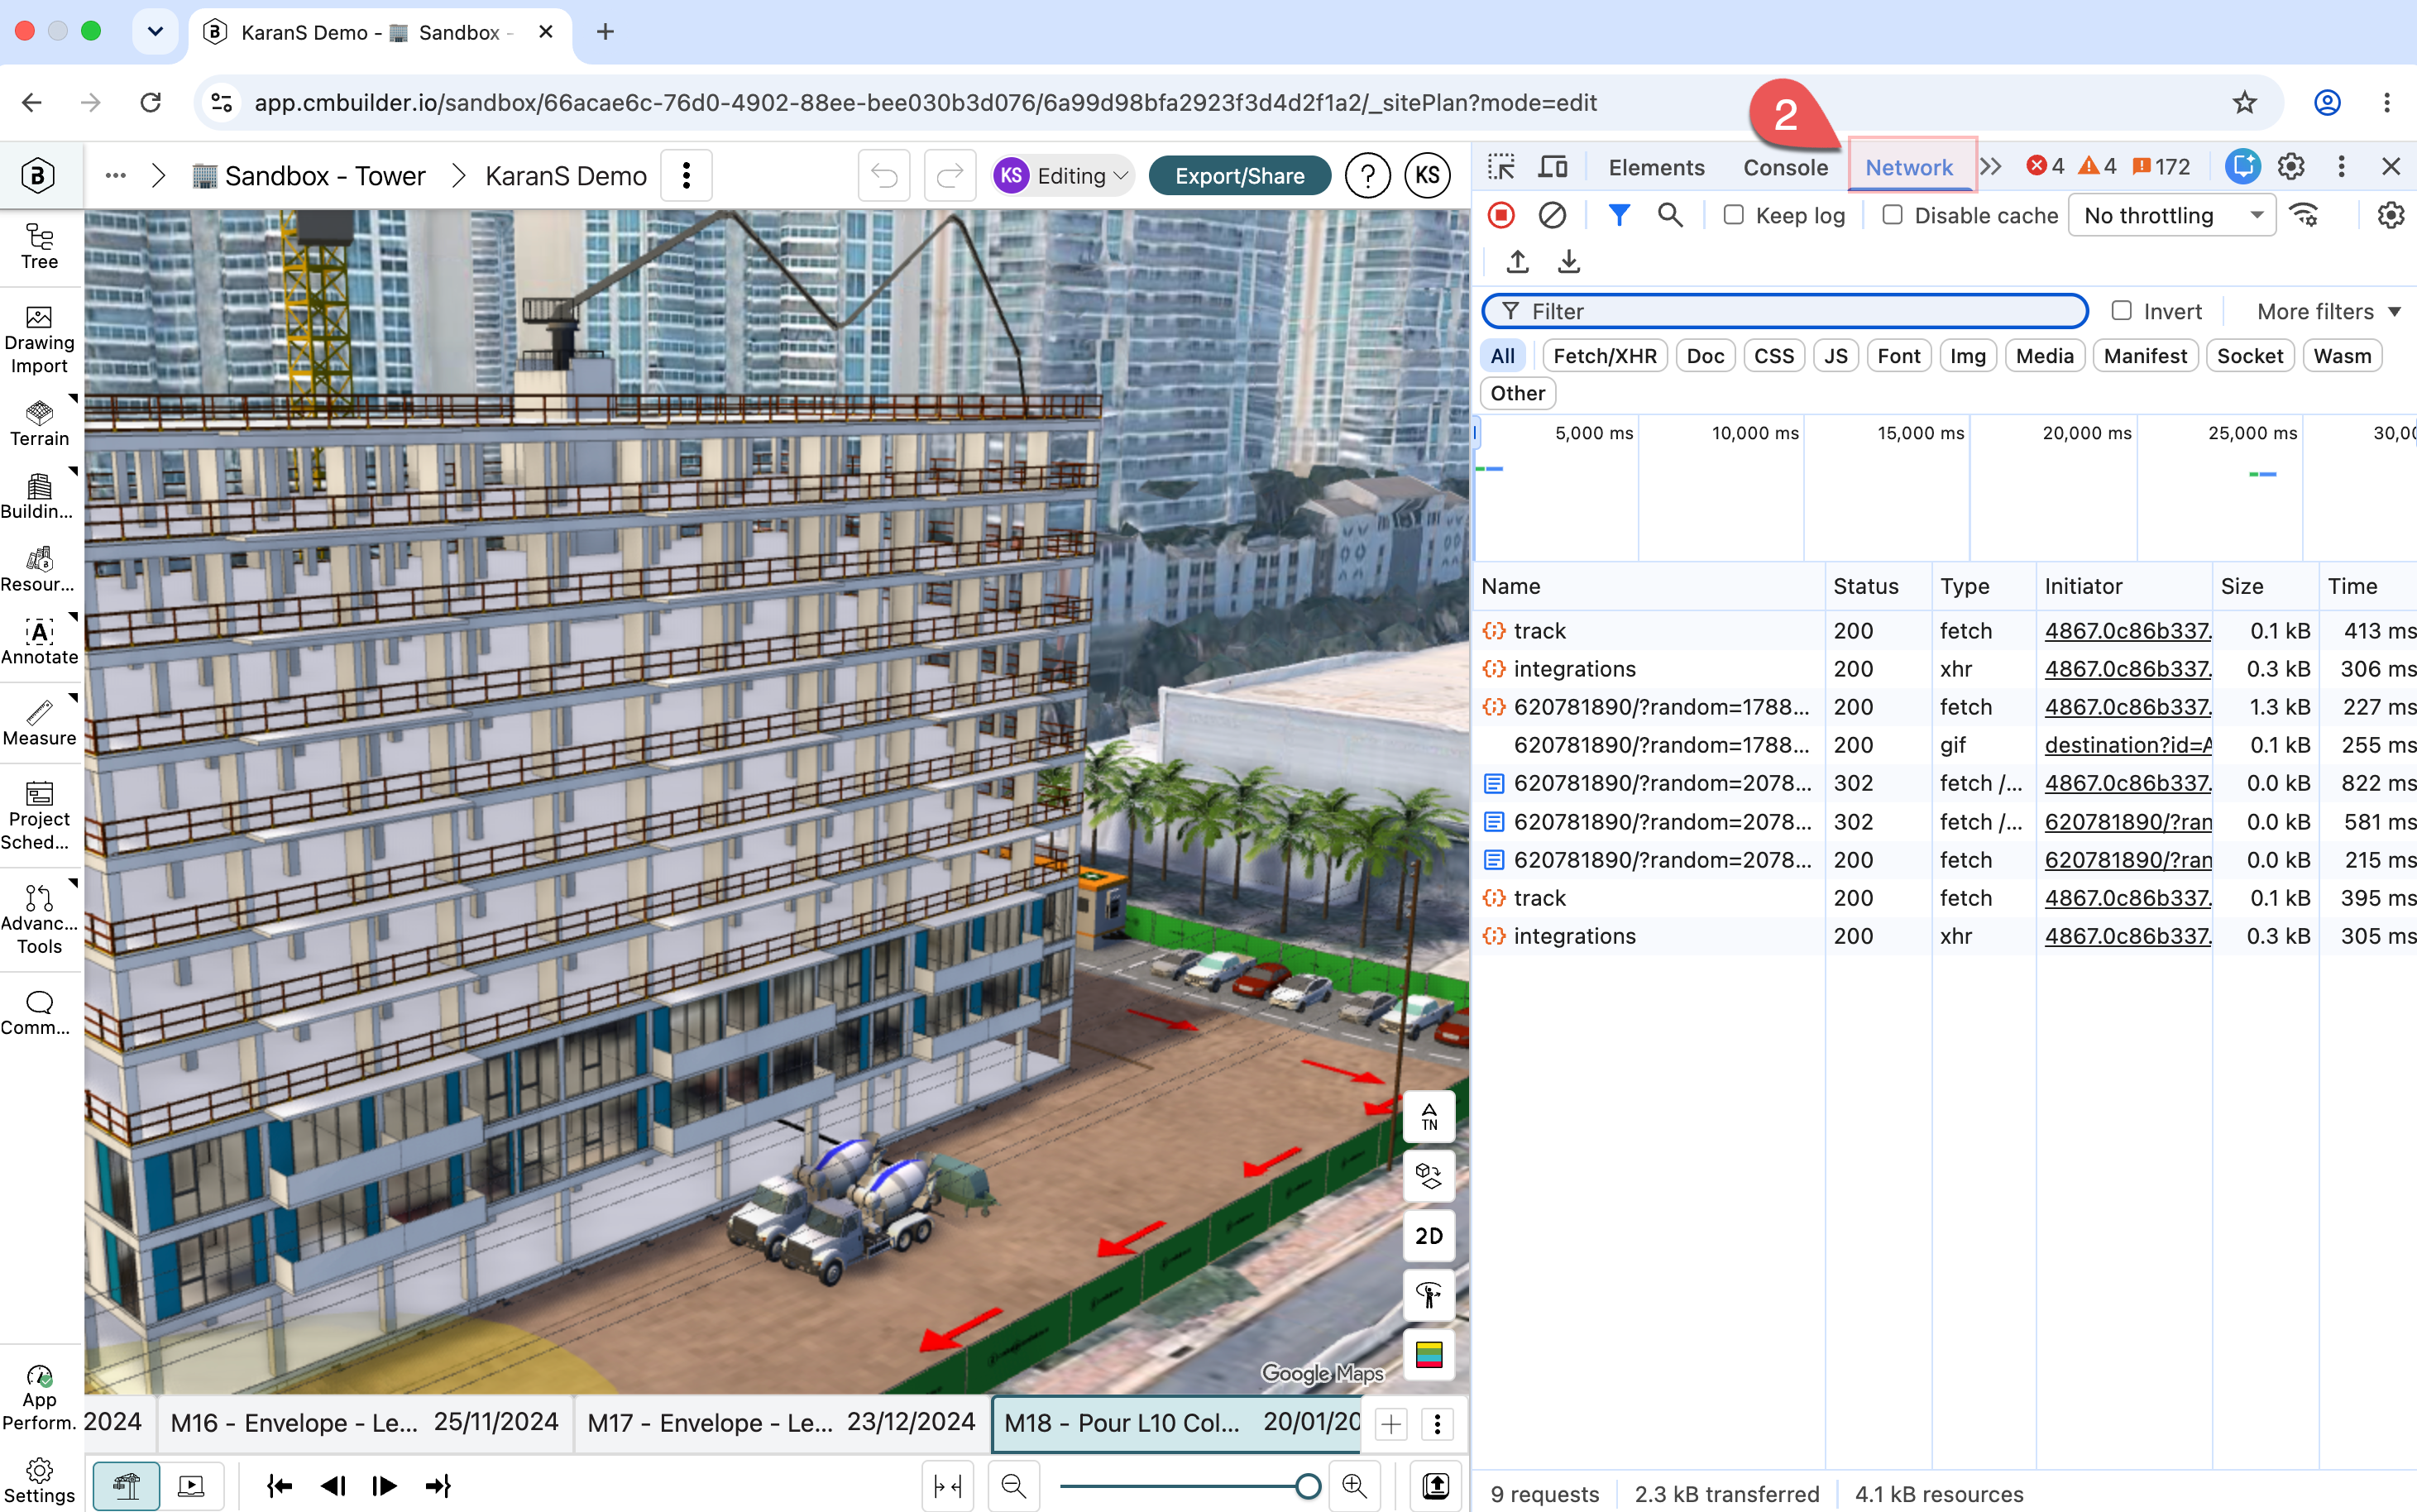Screen dimensions: 2417x1512
Task: Open Drawing Import panel
Action: (40, 340)
